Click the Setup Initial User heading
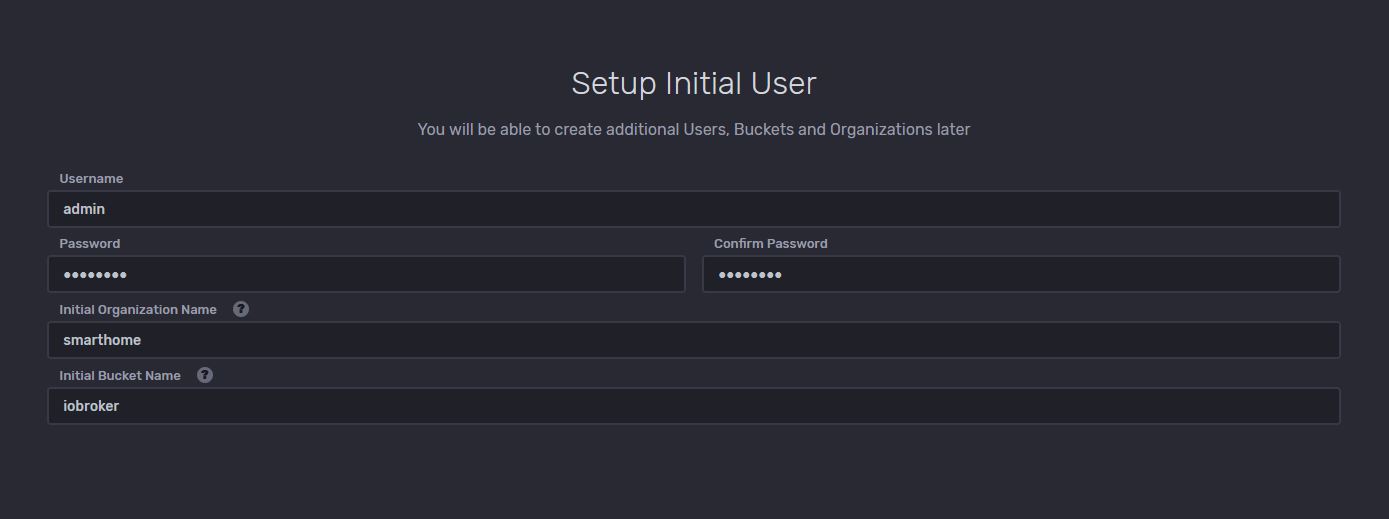The height and width of the screenshot is (519, 1389). 693,83
